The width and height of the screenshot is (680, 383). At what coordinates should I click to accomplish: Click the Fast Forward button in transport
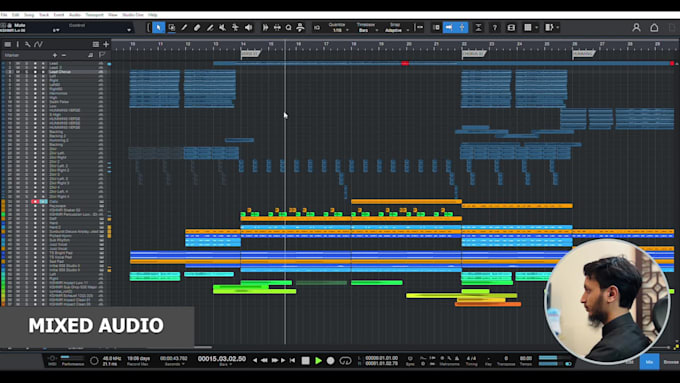pos(275,360)
